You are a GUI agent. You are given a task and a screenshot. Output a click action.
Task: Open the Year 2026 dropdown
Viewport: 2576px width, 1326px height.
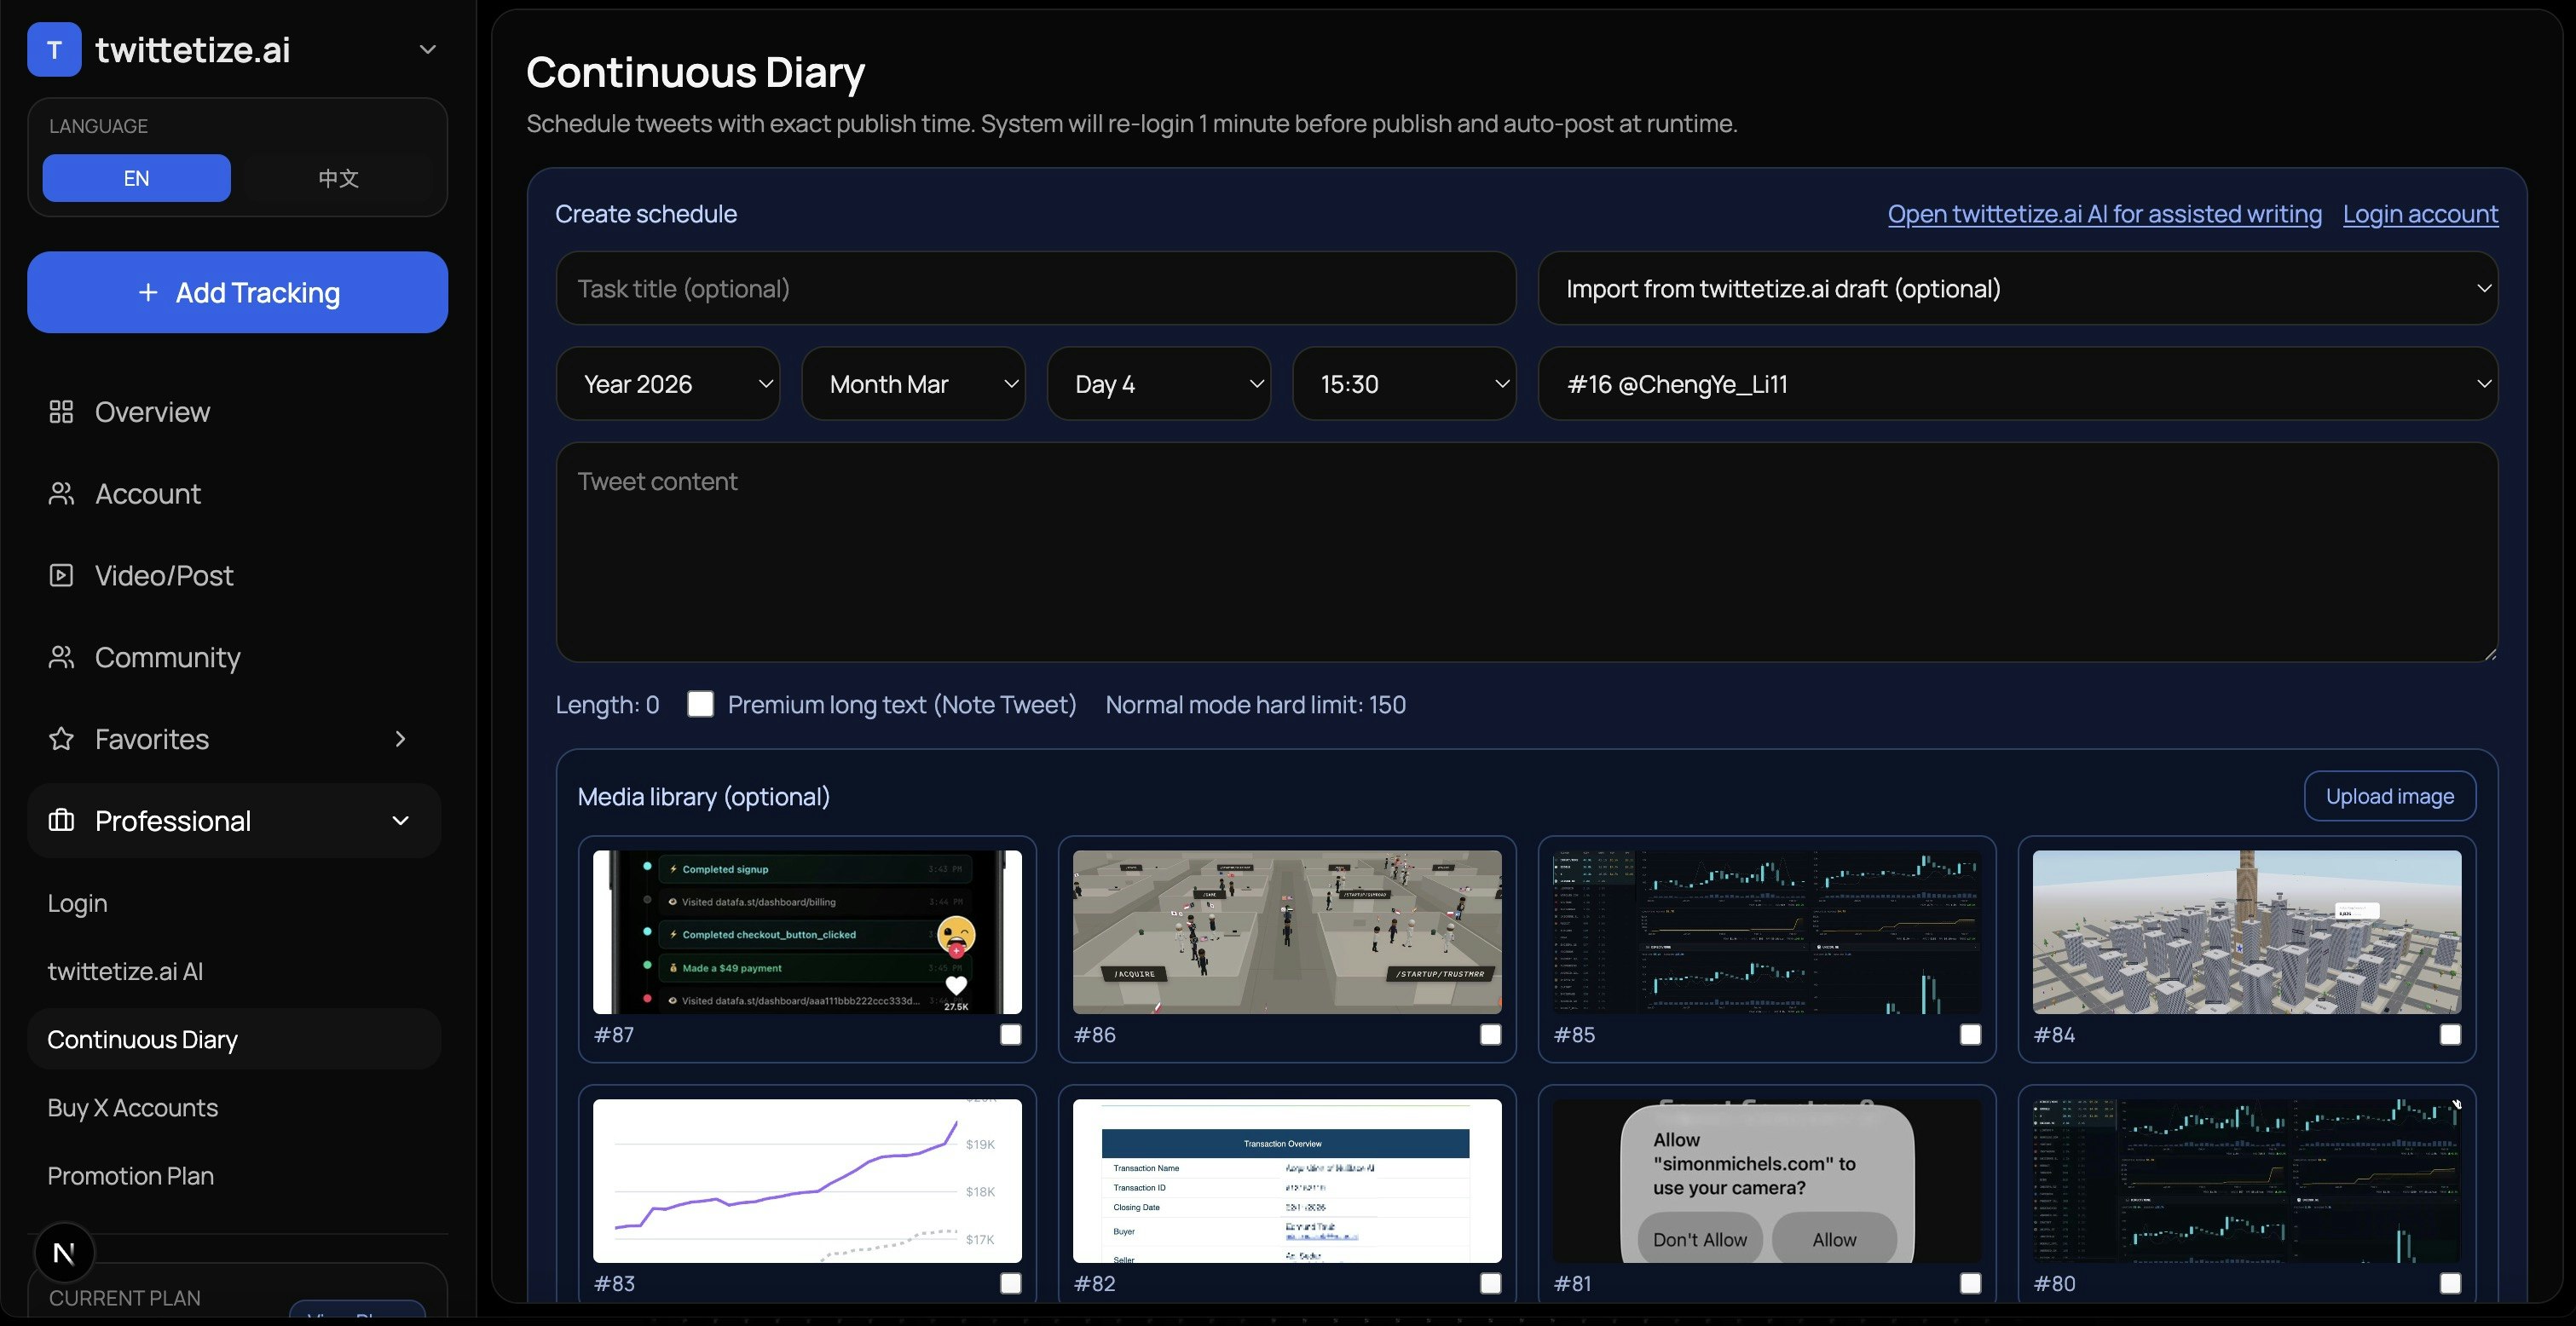point(668,383)
